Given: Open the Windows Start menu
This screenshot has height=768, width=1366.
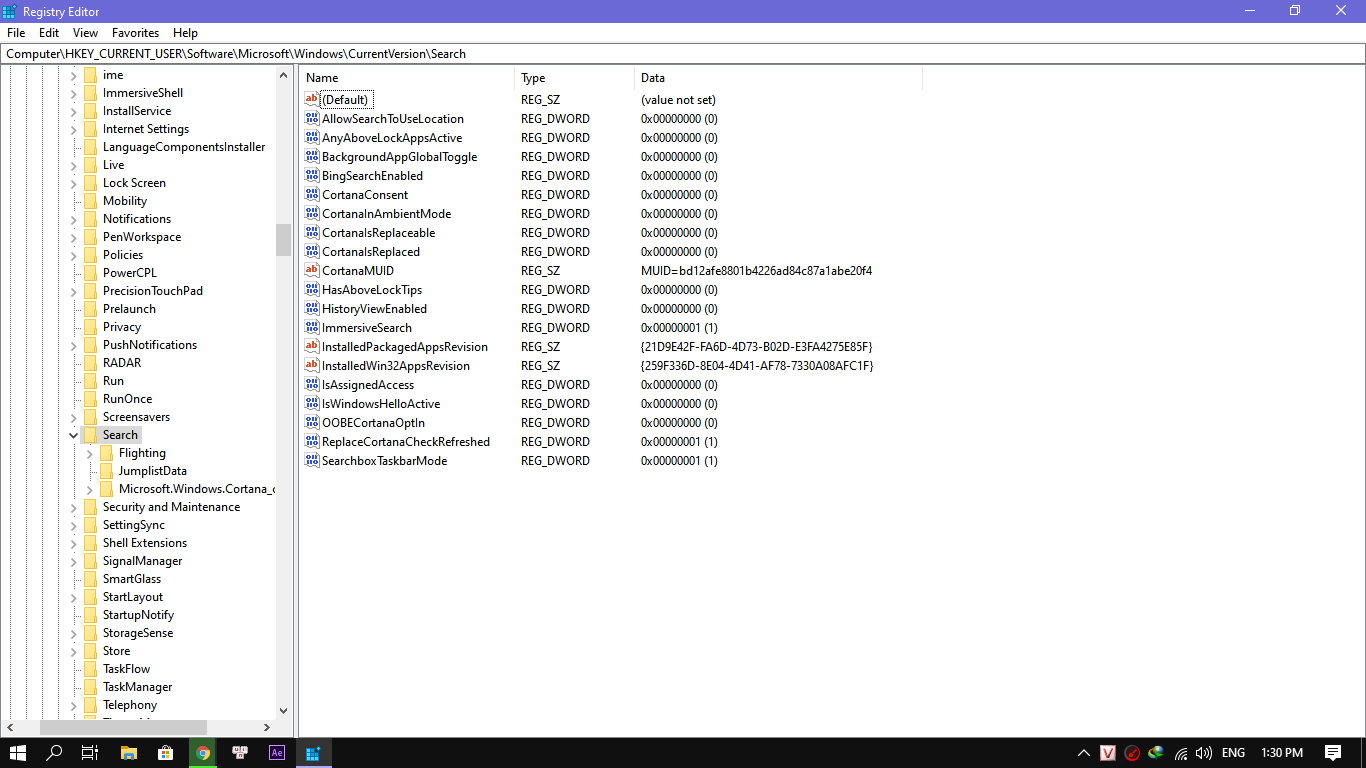Looking at the screenshot, I should click(x=18, y=753).
